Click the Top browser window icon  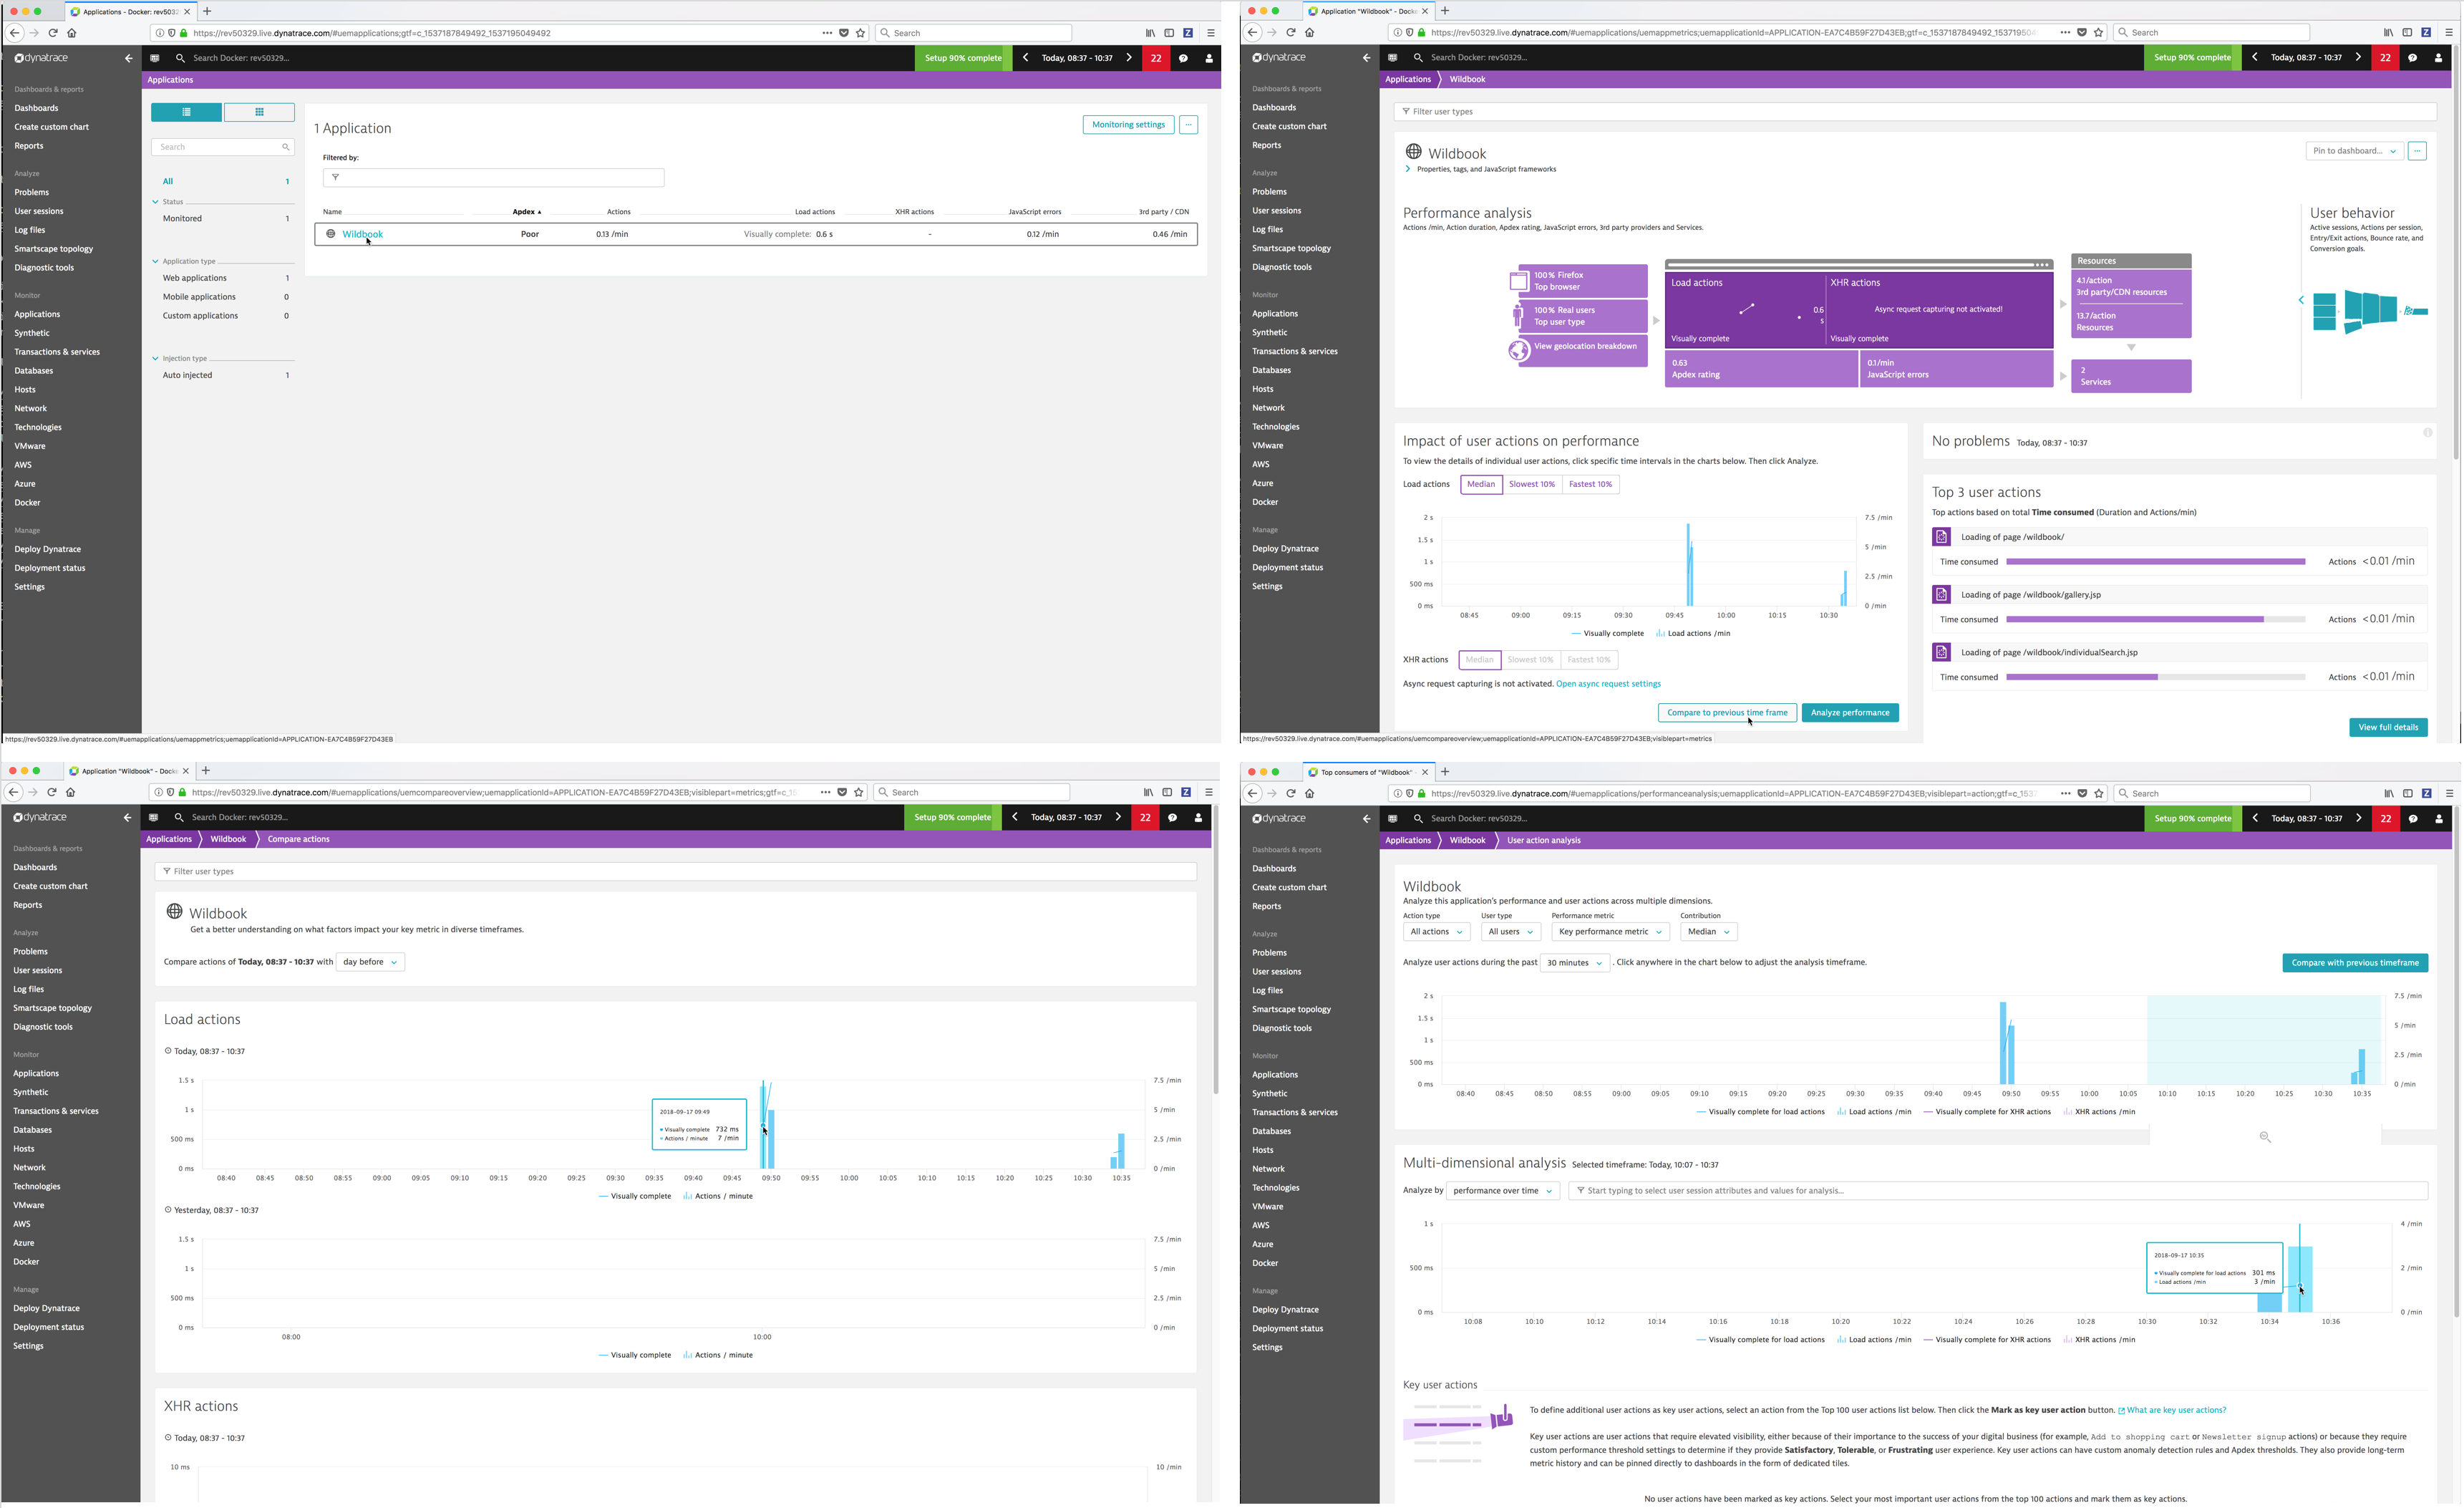(x=1518, y=281)
